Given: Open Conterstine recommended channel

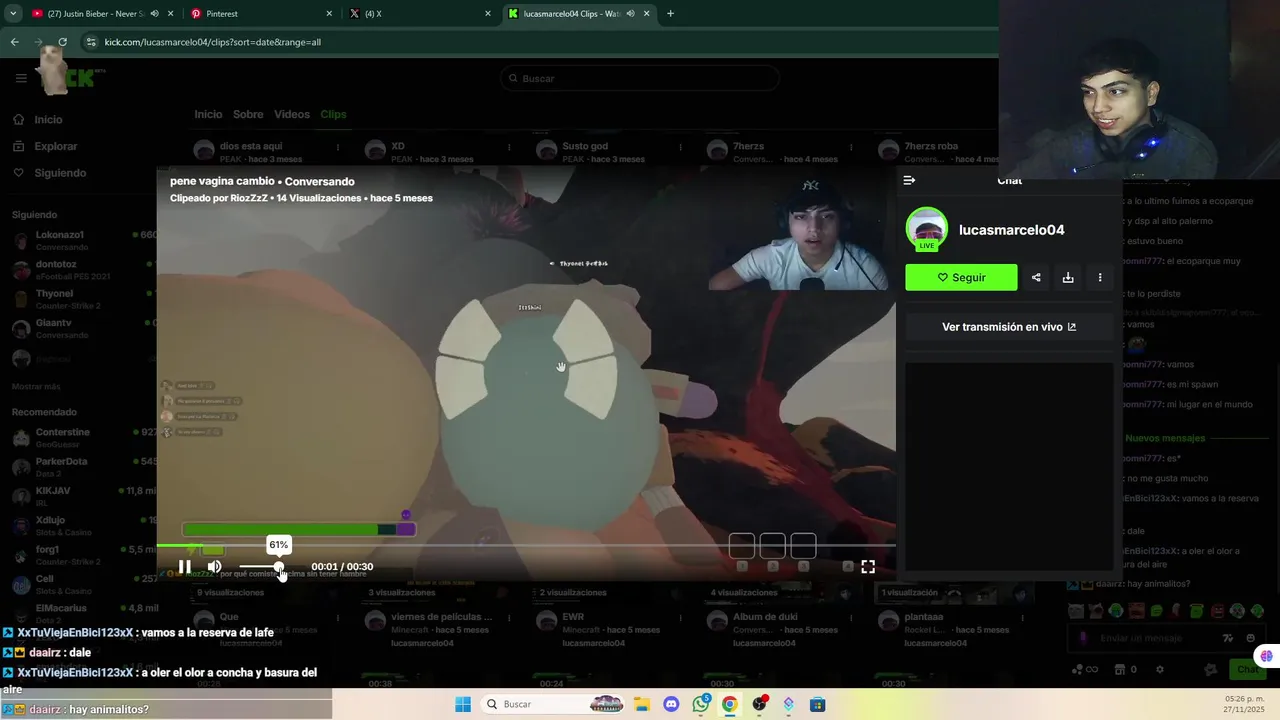Looking at the screenshot, I should pos(80,437).
